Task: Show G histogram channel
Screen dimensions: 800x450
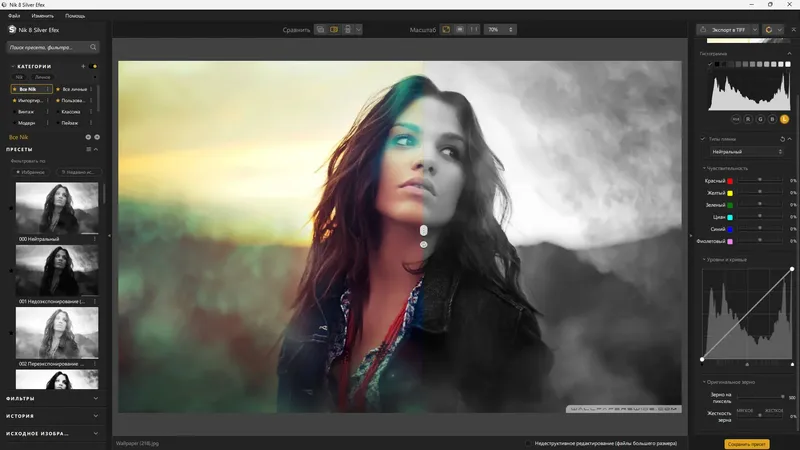Action: (x=760, y=119)
